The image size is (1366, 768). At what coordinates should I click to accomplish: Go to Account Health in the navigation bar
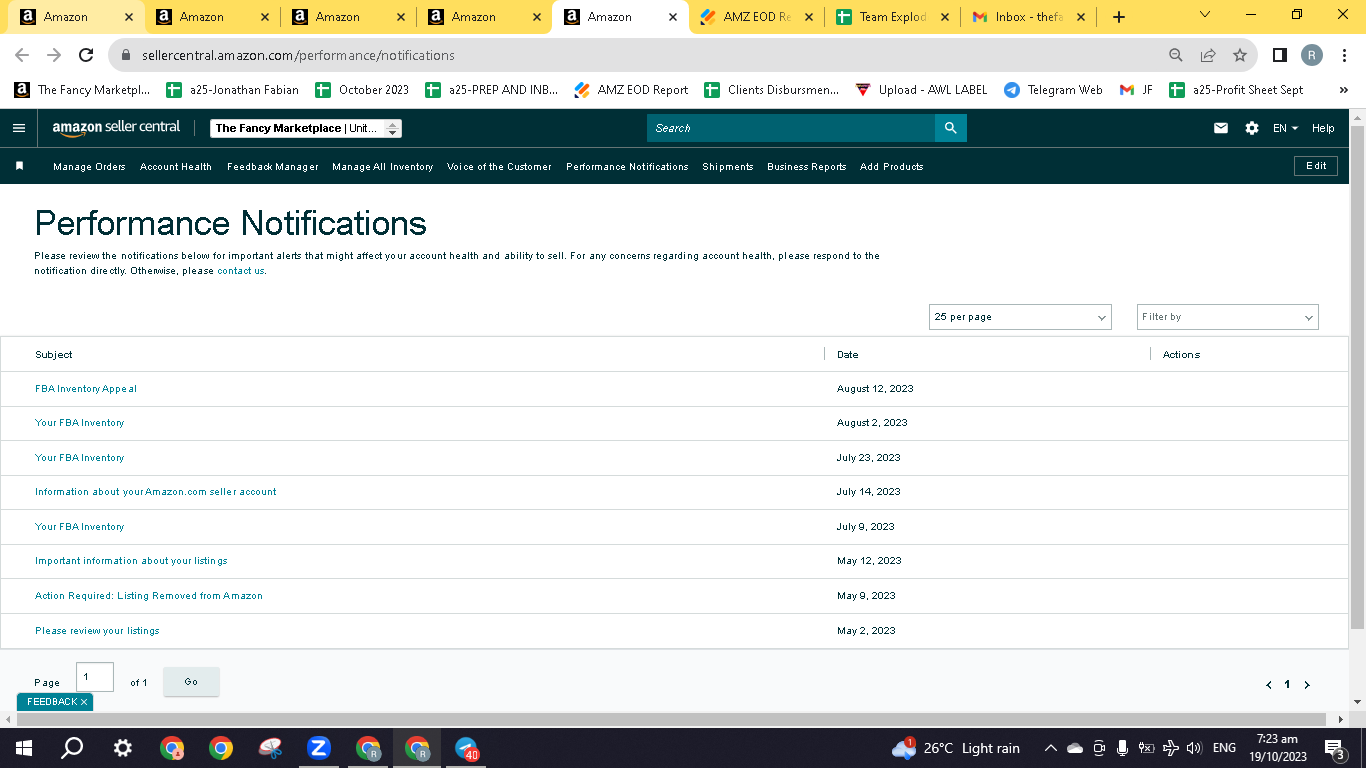point(176,167)
